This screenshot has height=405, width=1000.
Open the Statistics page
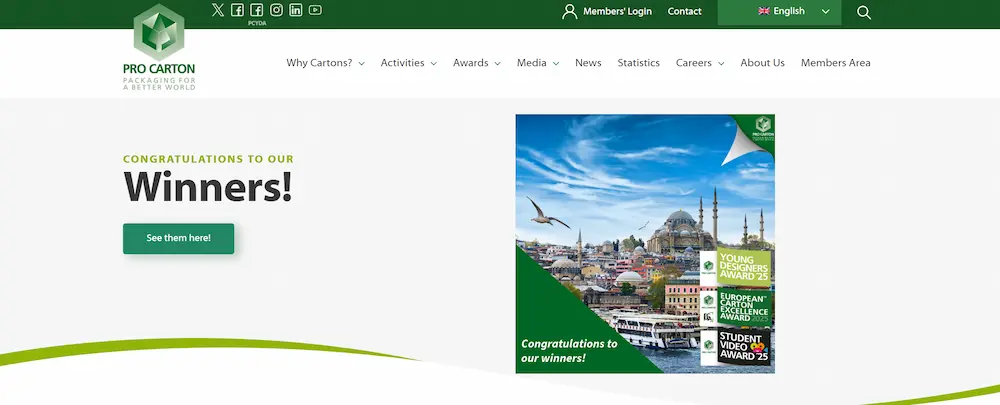(638, 63)
